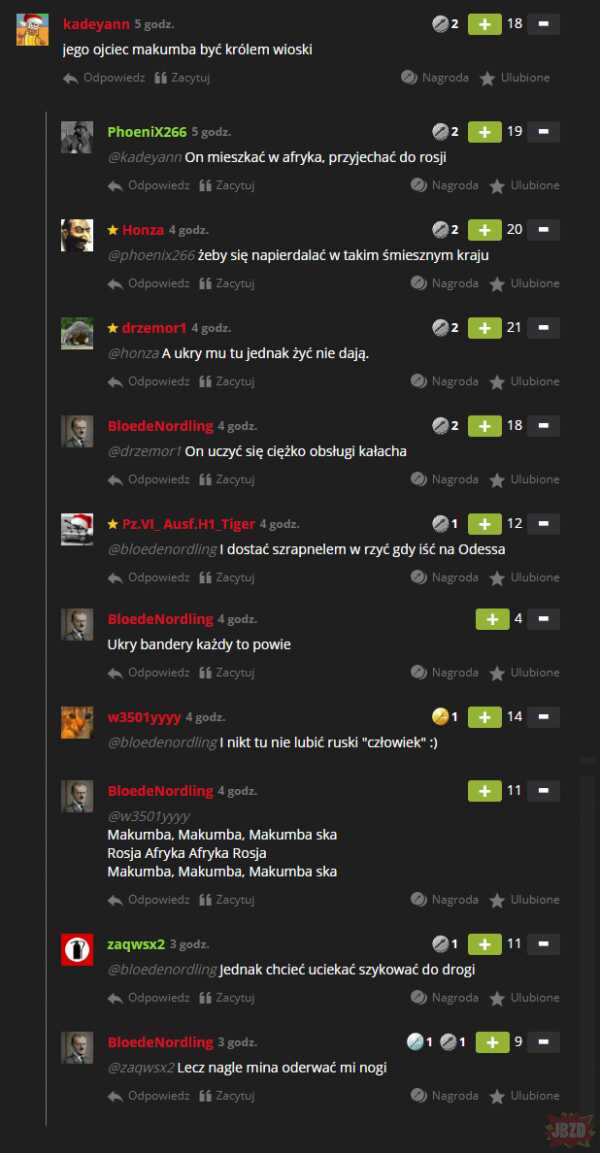Image resolution: width=600 pixels, height=1153 pixels.
Task: Downvote Pz.VI_Ausf.H1_Tiger's comment
Action: (543, 524)
